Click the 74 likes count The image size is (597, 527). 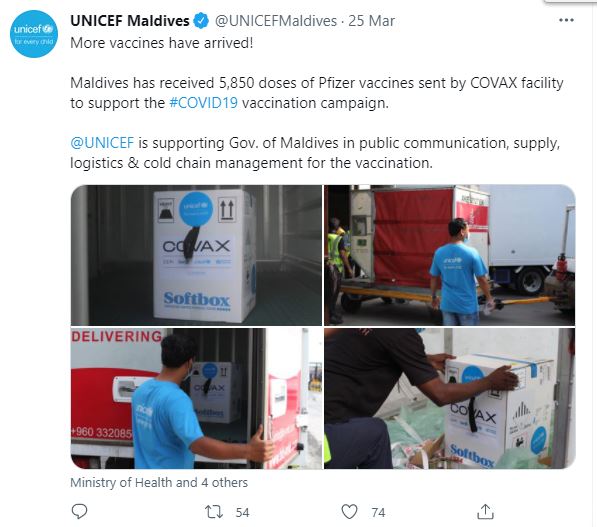click(x=378, y=513)
